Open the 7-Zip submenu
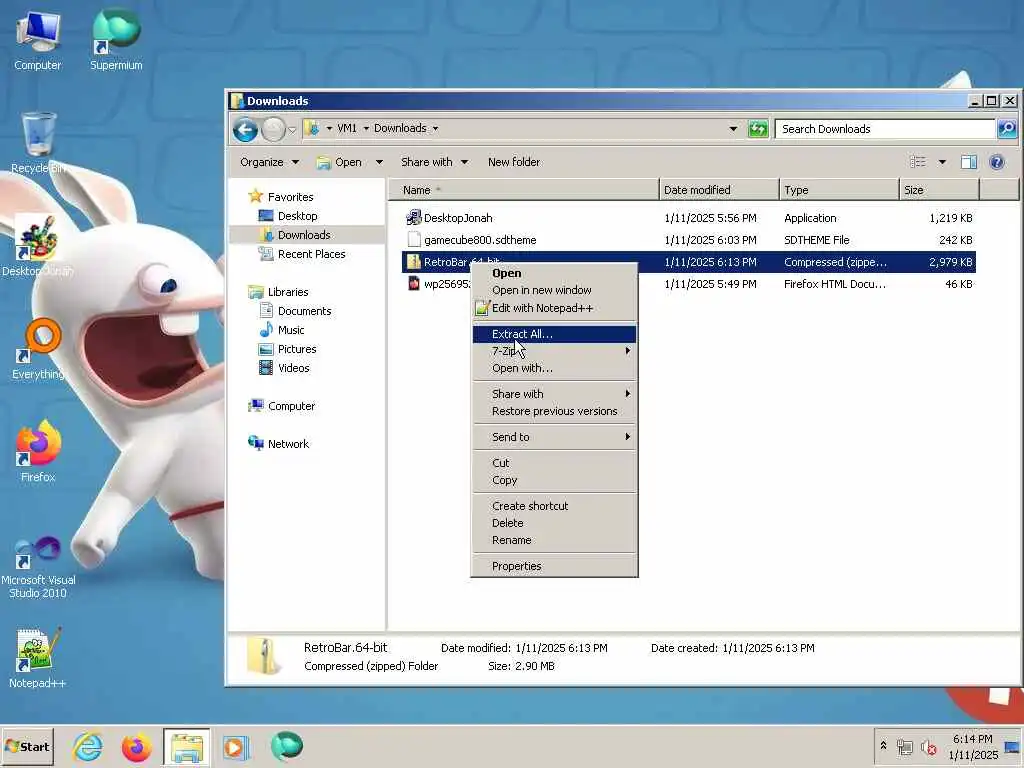The image size is (1024, 768). point(554,351)
